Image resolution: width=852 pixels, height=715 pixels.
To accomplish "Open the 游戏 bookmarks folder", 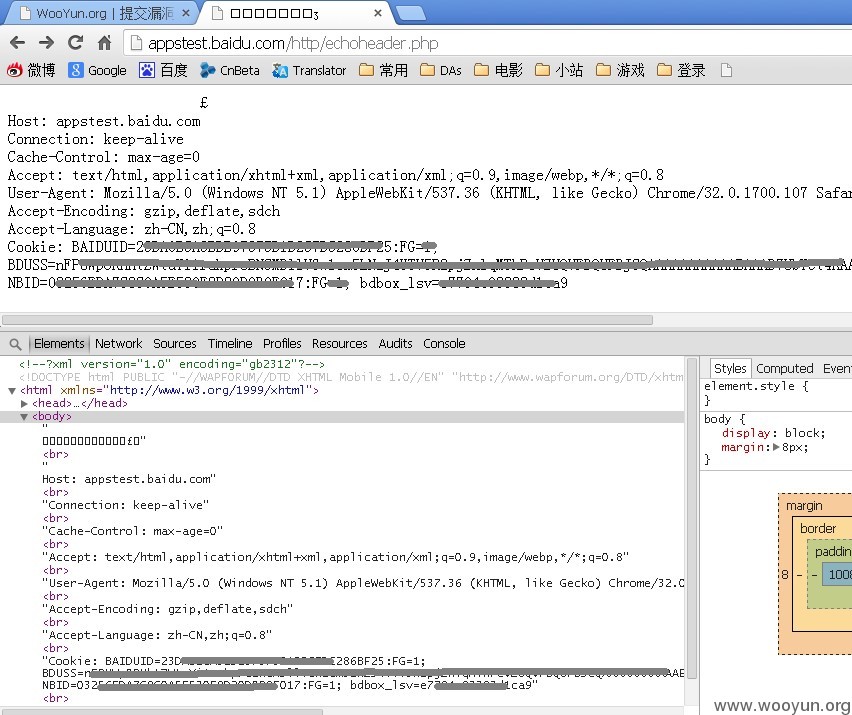I will coord(620,70).
